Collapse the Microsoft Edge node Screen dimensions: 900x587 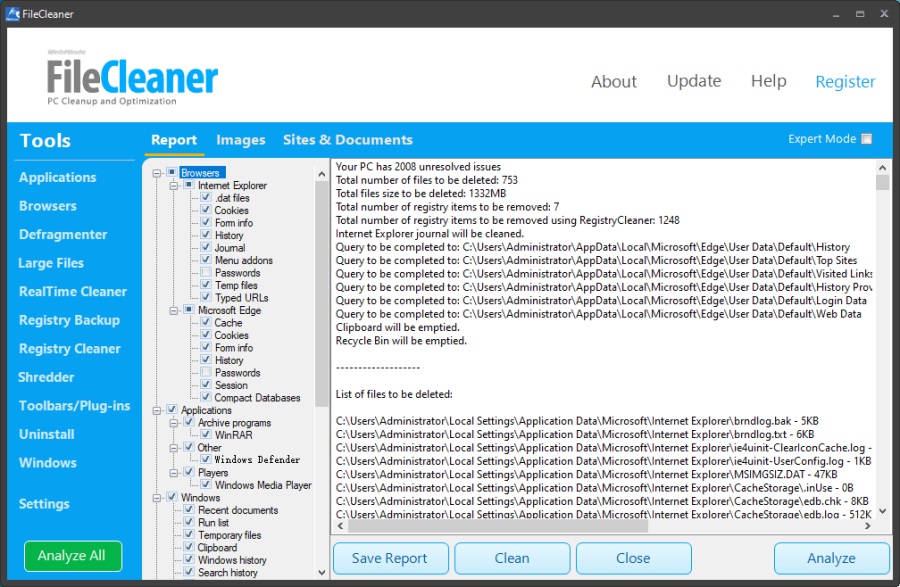pos(174,310)
